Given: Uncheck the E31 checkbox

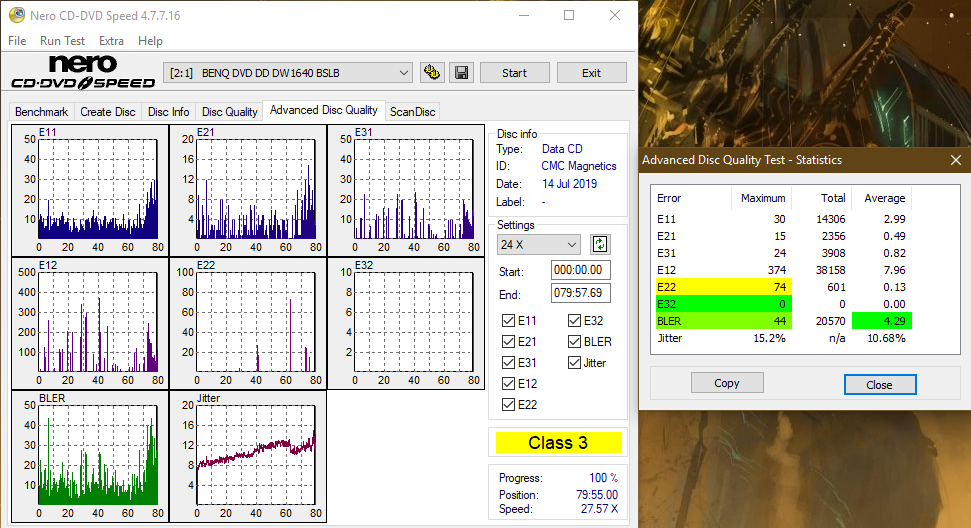Looking at the screenshot, I should click(508, 363).
